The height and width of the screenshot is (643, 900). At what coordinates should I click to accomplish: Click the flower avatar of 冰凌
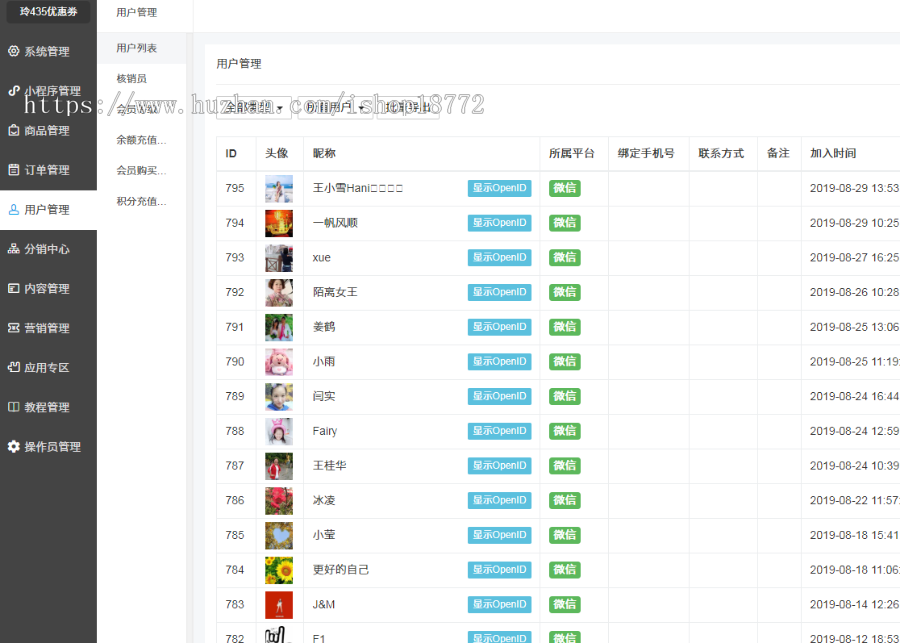coord(279,501)
